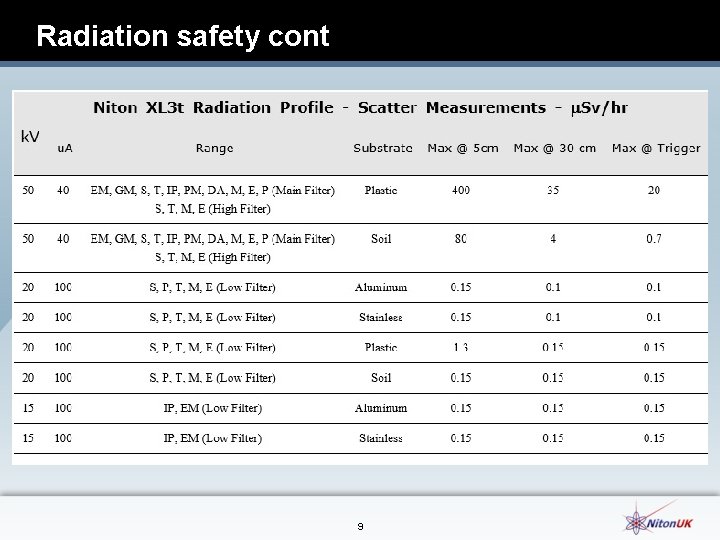This screenshot has width=720, height=540.
Task: Click the 'uA' column header
Action: (x=65, y=148)
